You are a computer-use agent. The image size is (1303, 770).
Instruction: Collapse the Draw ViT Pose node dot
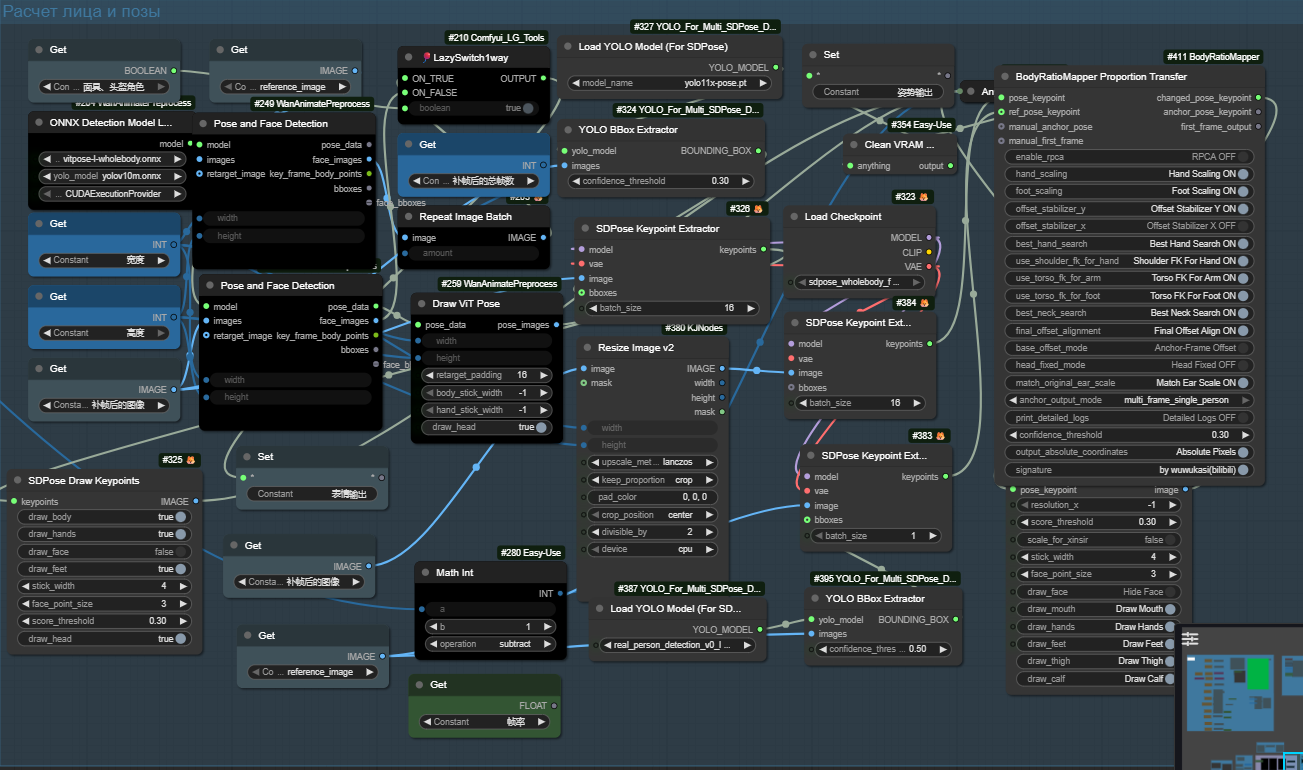coord(421,303)
